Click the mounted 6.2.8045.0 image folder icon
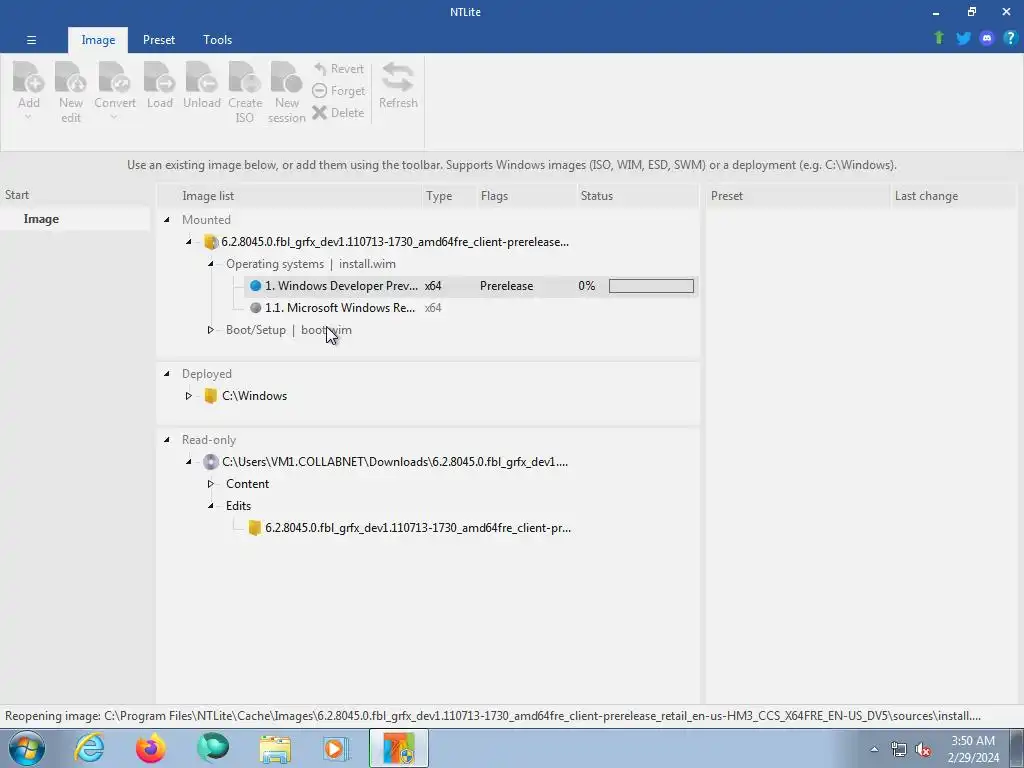This screenshot has height=768, width=1024. [210, 242]
